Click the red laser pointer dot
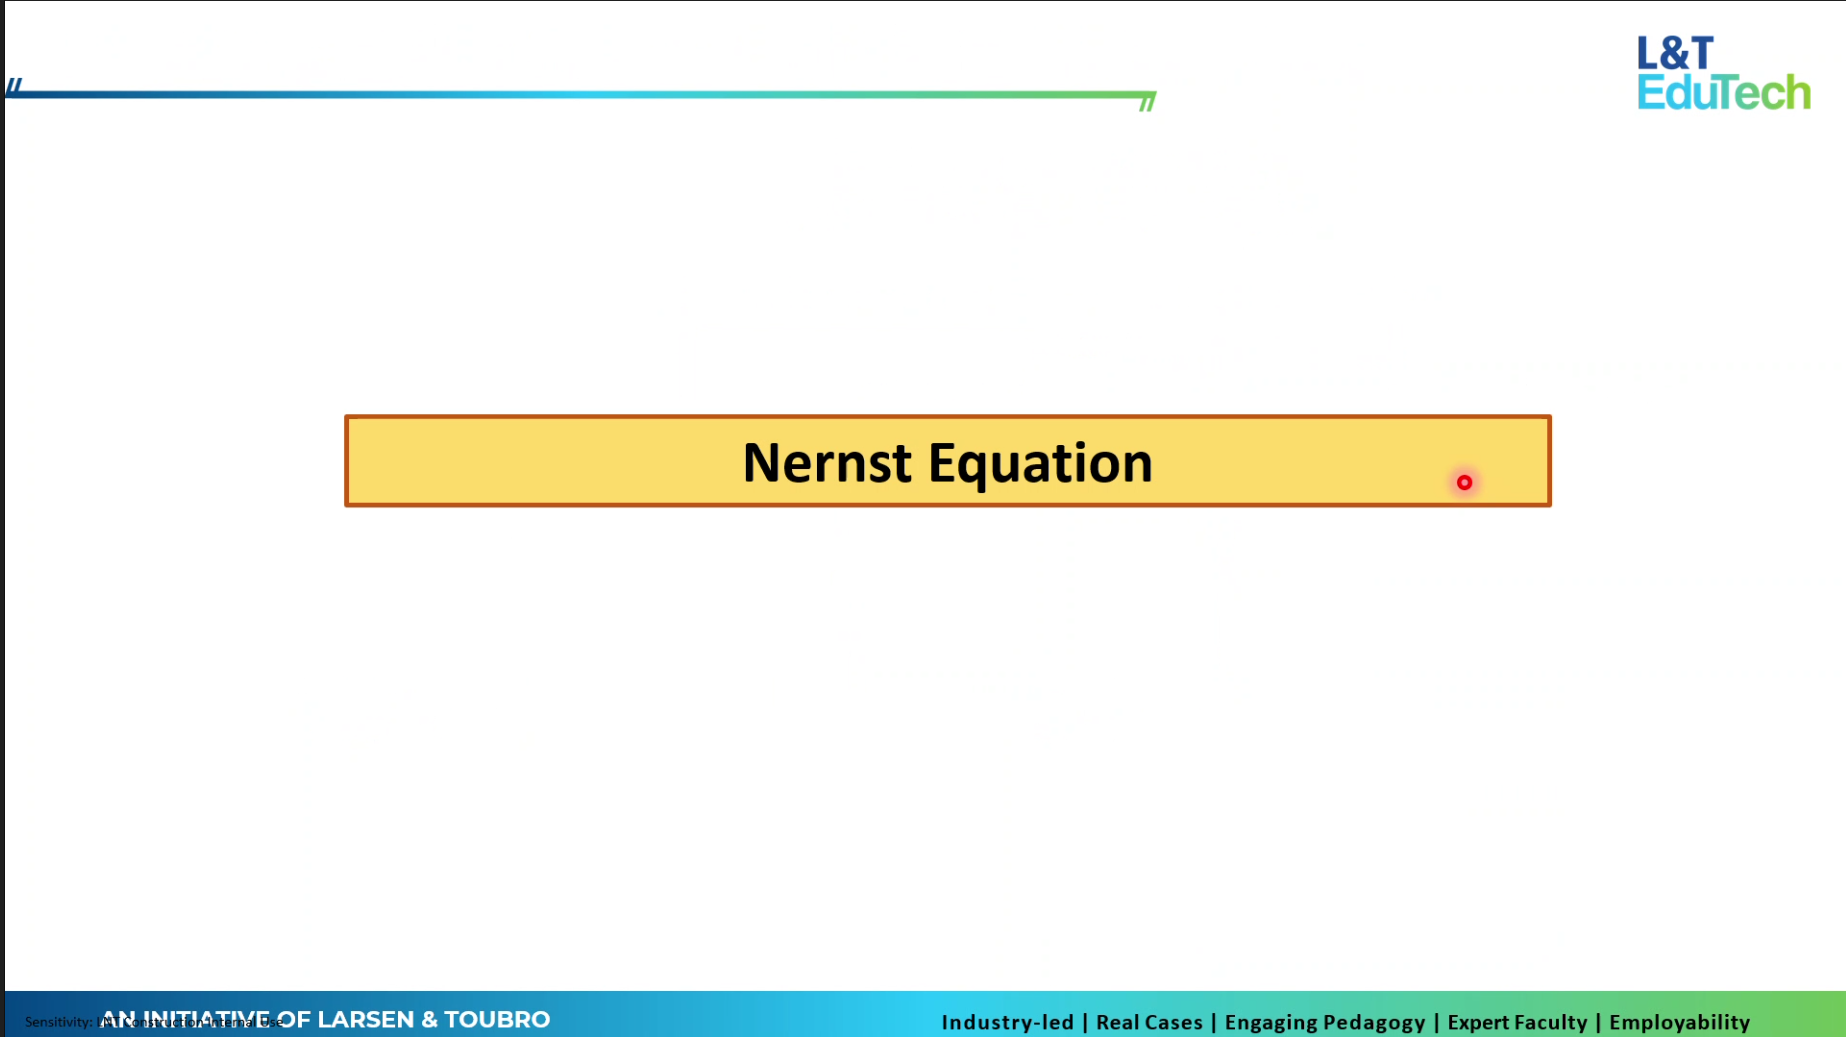1846x1037 pixels. click(1464, 483)
